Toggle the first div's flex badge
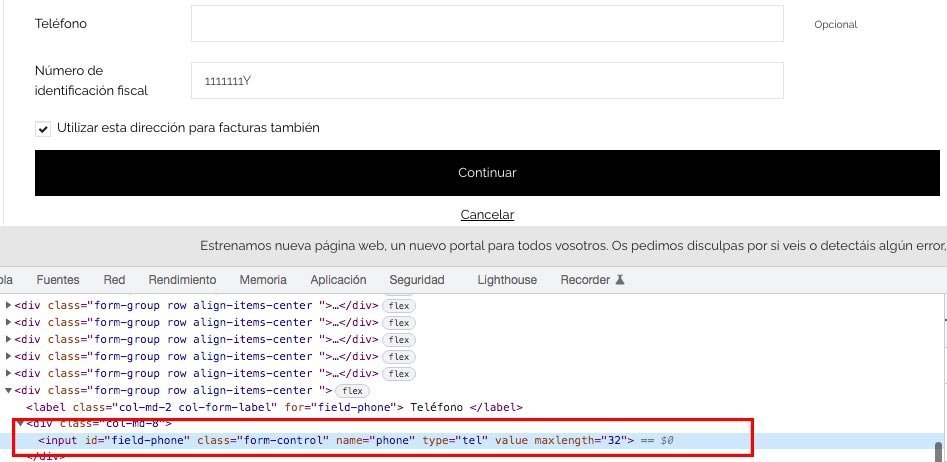Screen dimensions: 947x462 click(x=399, y=306)
